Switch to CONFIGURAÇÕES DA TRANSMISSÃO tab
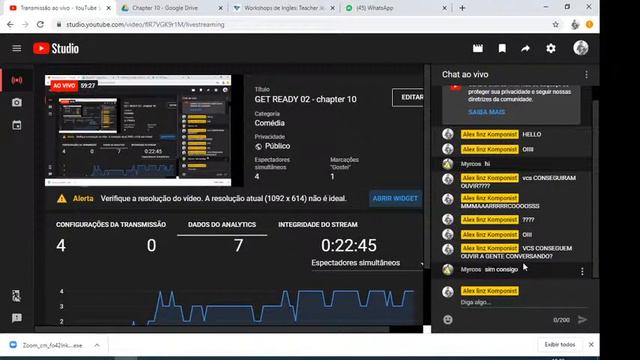 (111, 224)
